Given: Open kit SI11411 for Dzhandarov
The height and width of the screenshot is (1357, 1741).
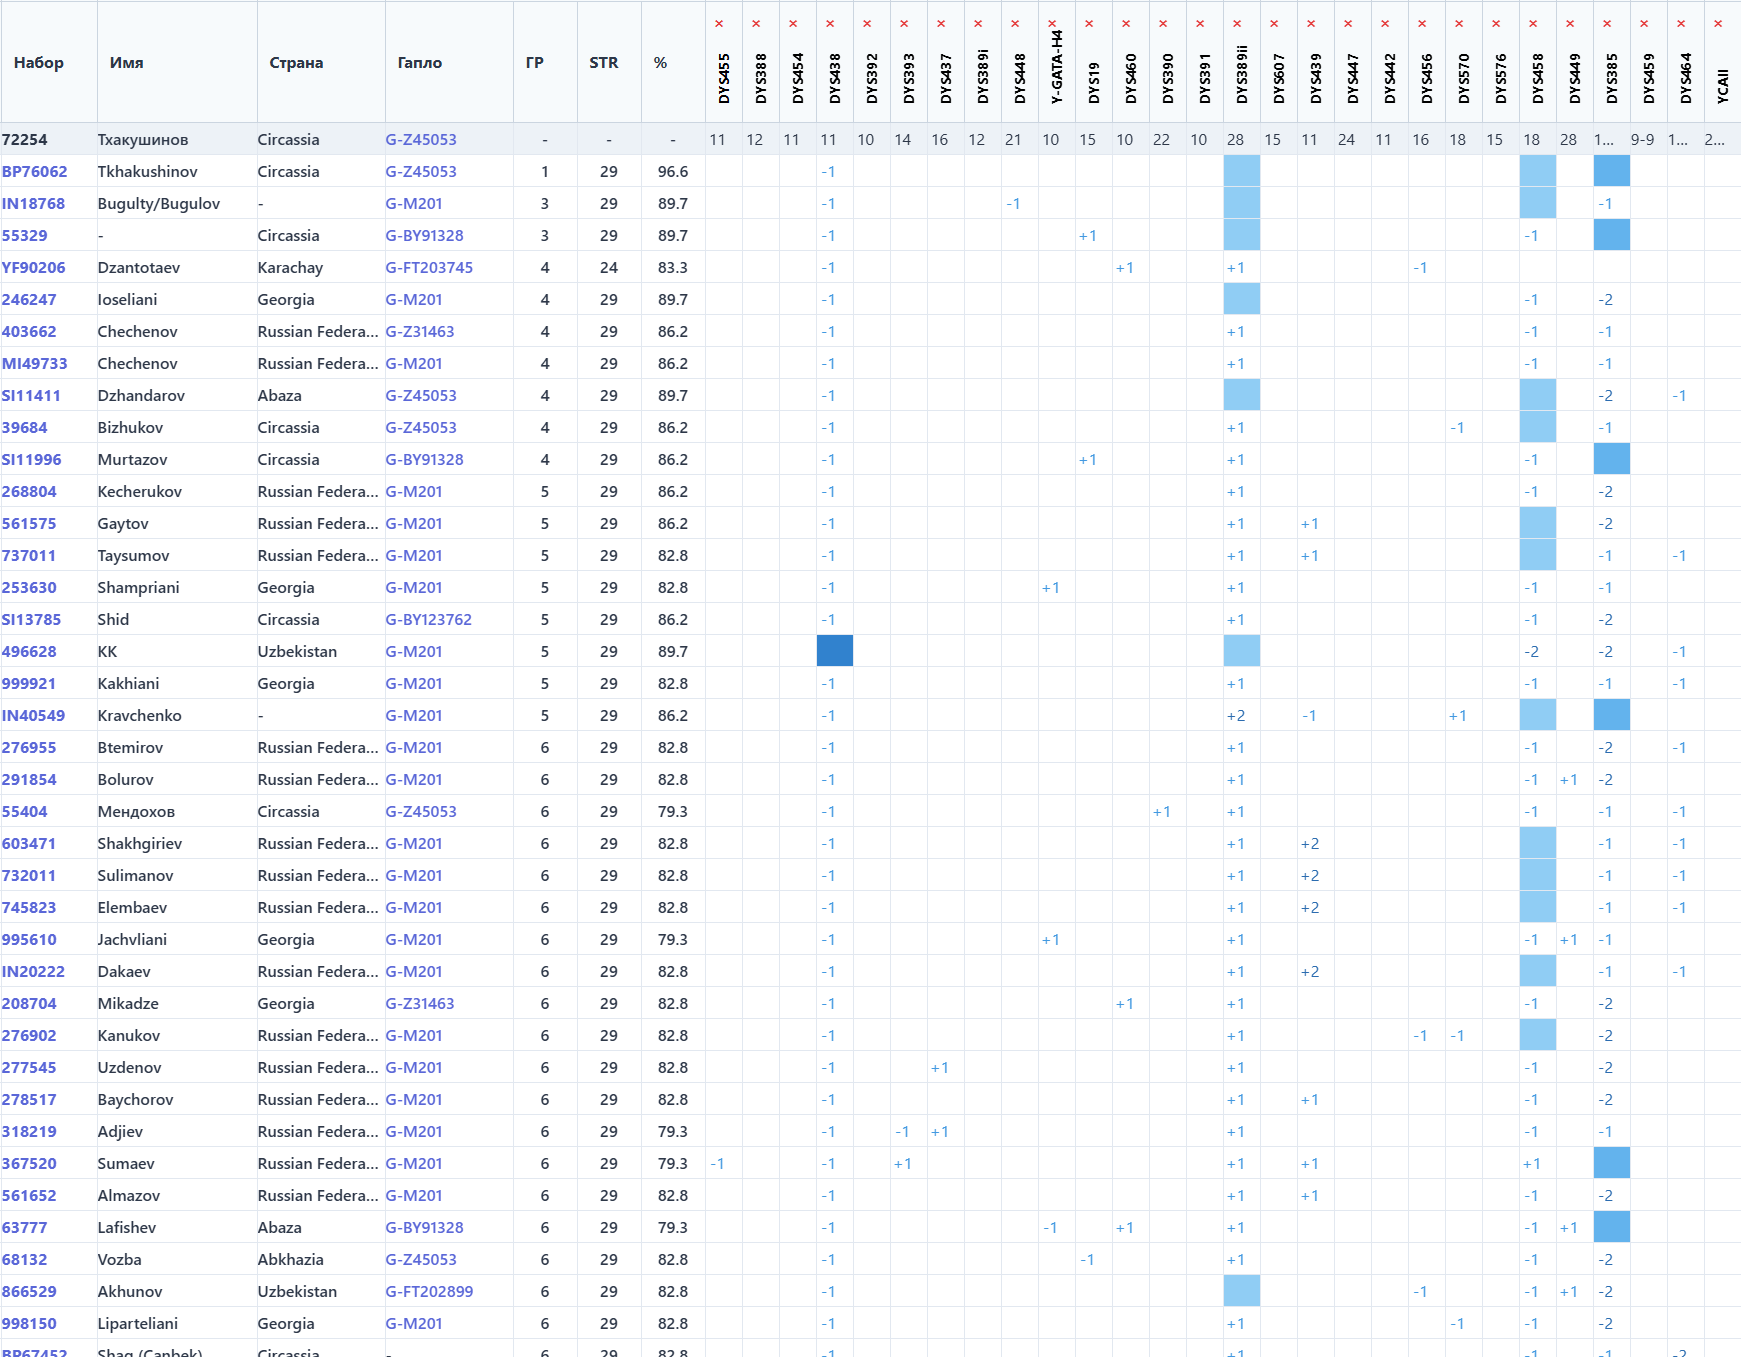Looking at the screenshot, I should (x=31, y=396).
